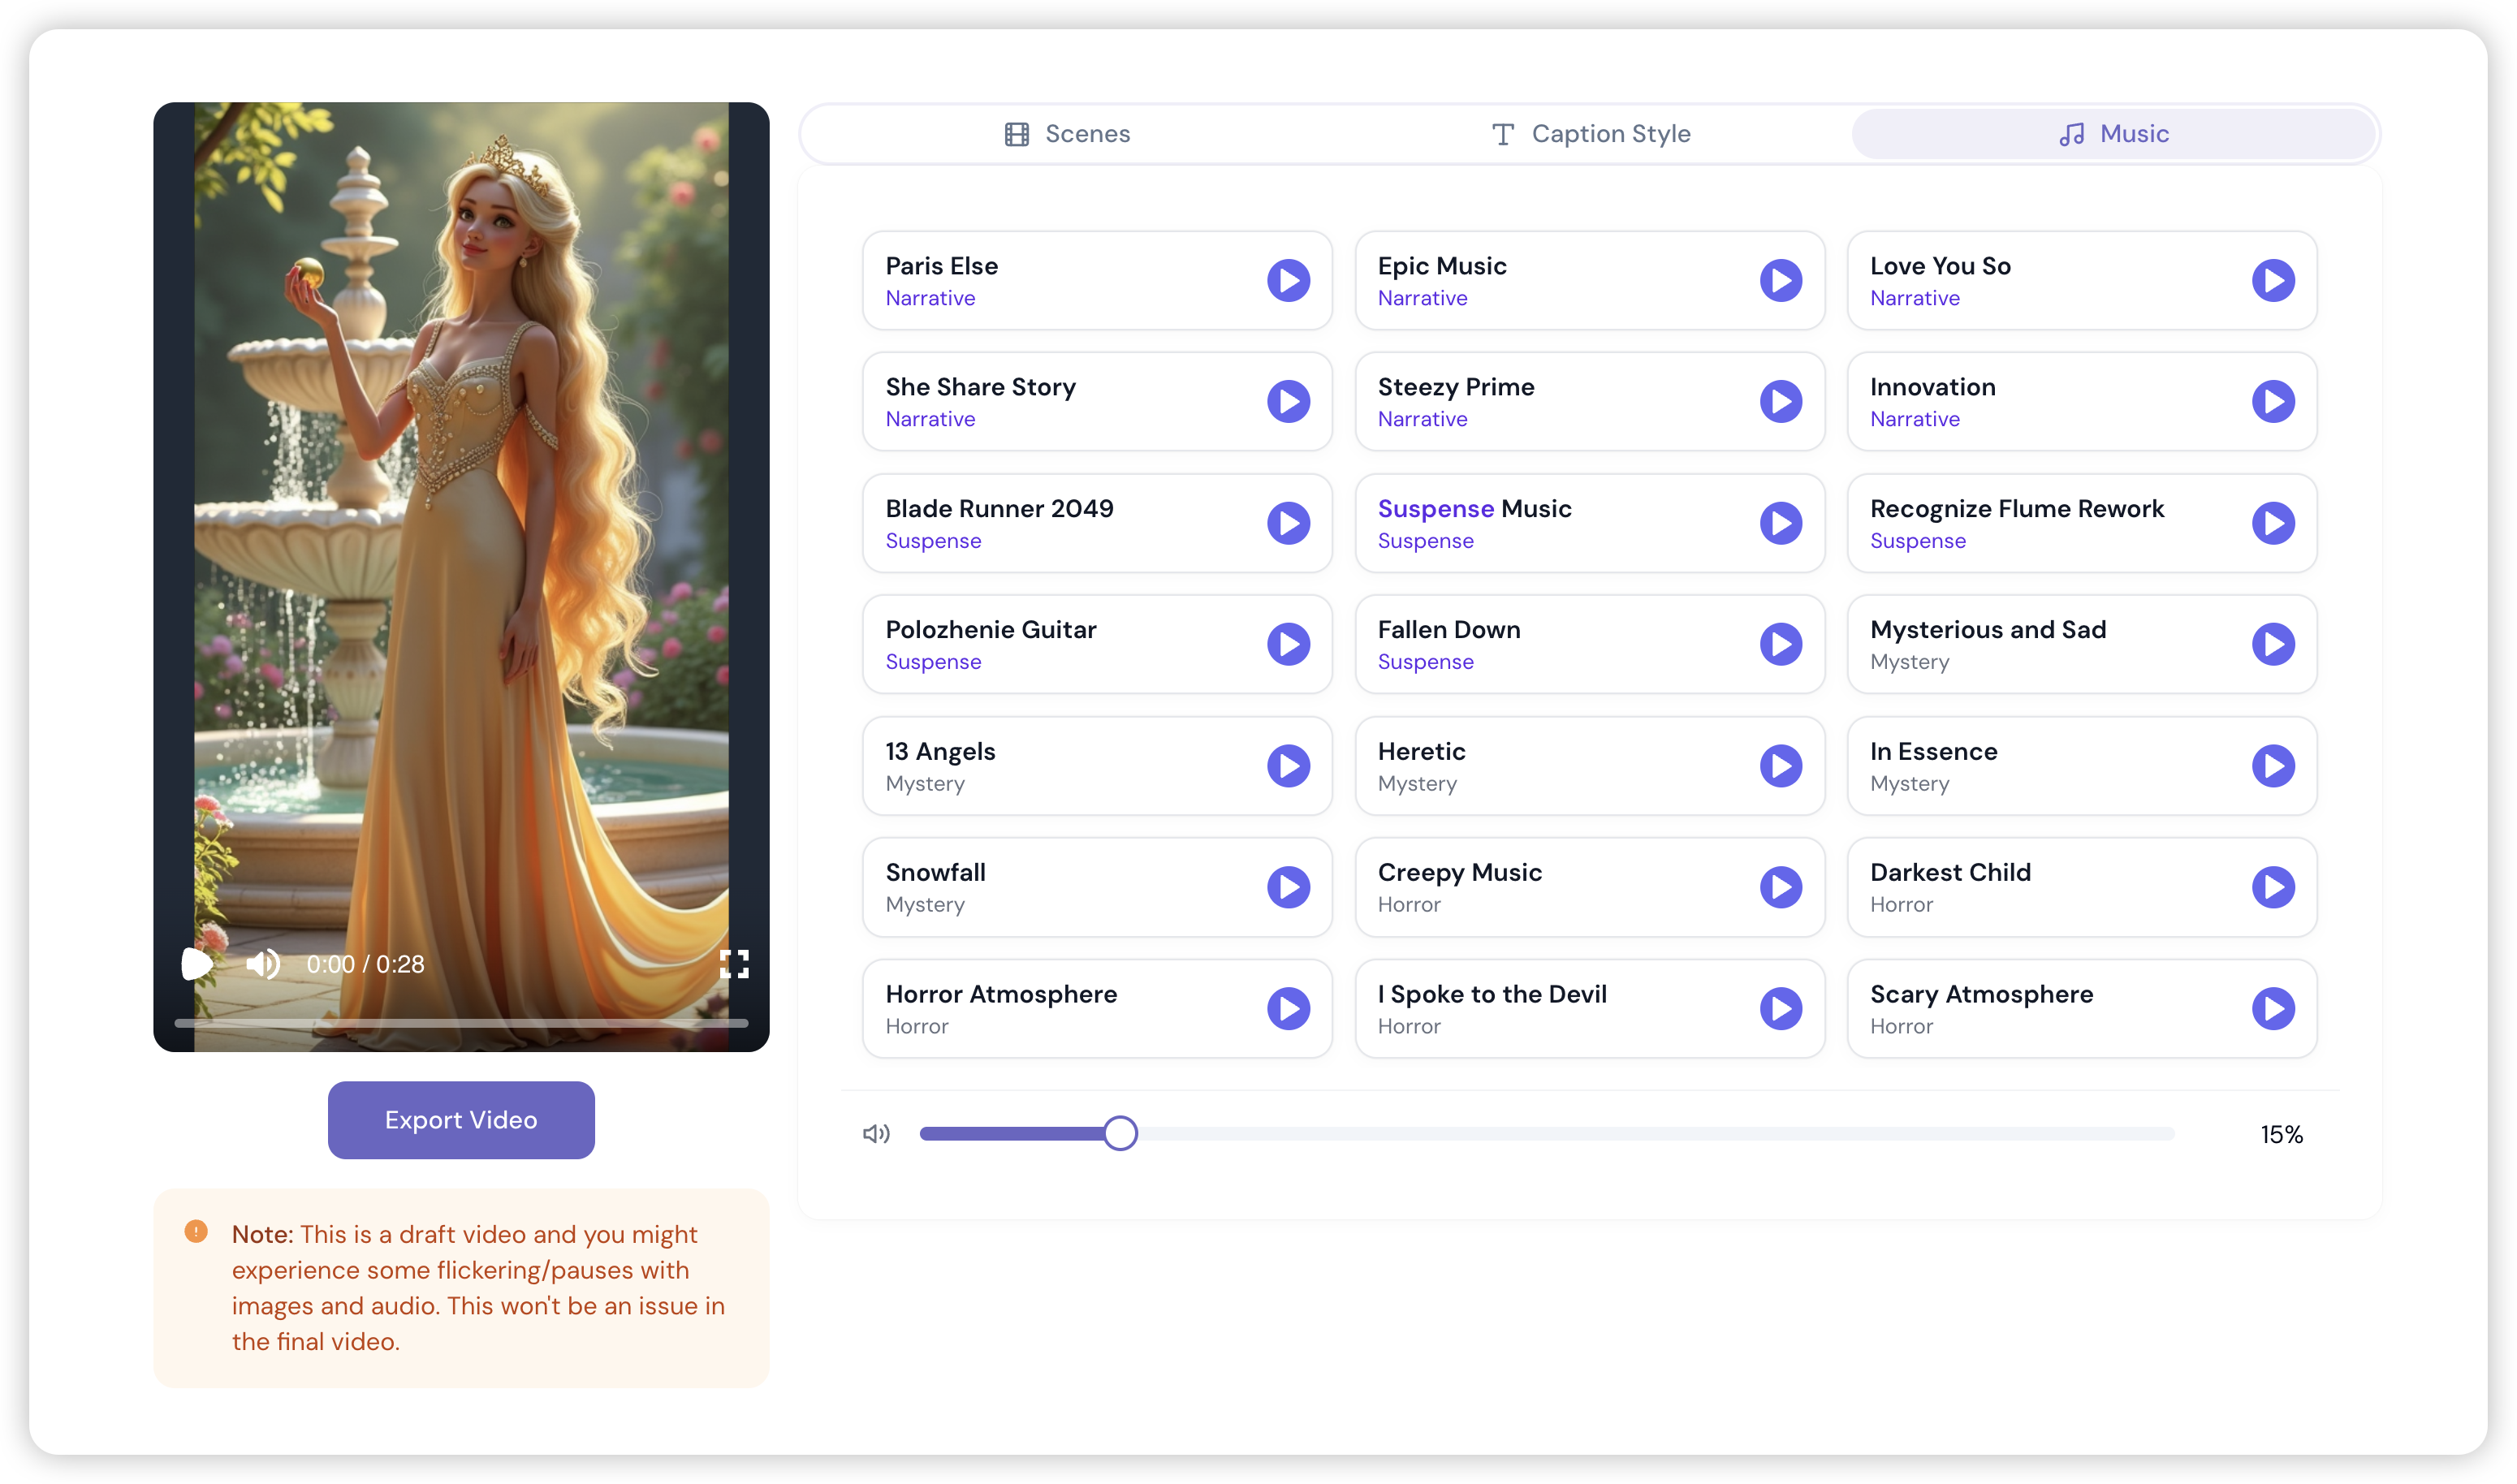Click the orange note warning icon
Image resolution: width=2517 pixels, height=1484 pixels.
(196, 1231)
